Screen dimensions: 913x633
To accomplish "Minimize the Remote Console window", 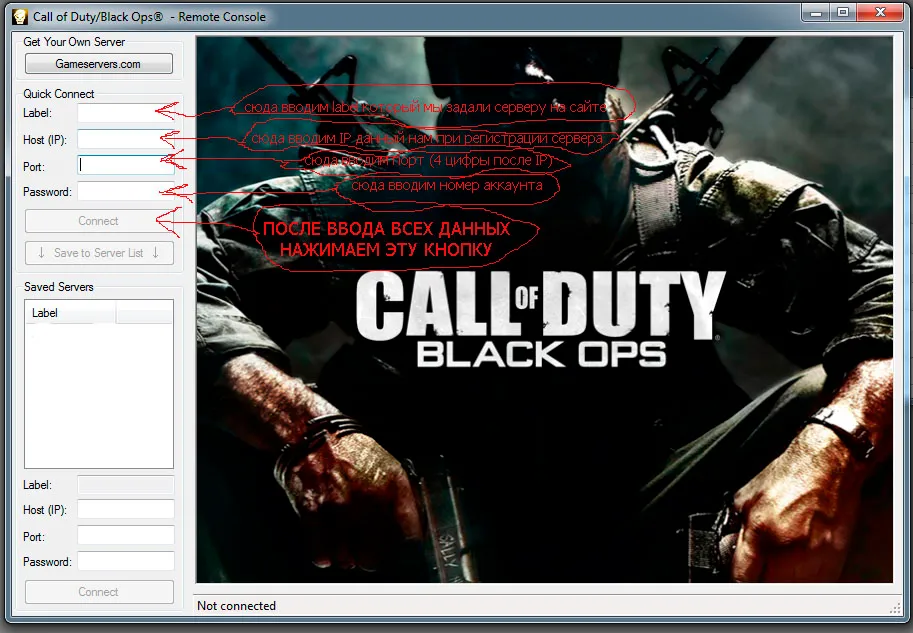I will (x=815, y=13).
